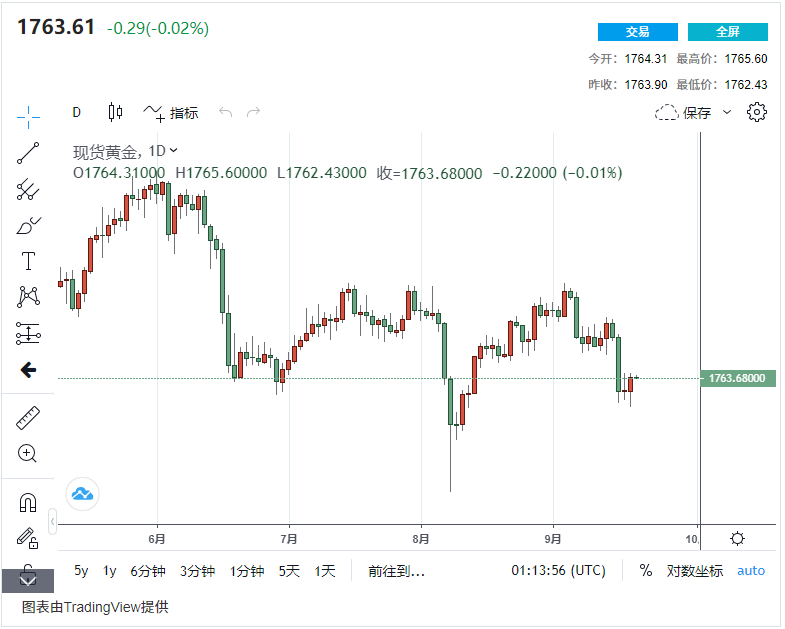Screen dimensions: 785x629
Task: Switch to the 1y time range
Action: 110,571
